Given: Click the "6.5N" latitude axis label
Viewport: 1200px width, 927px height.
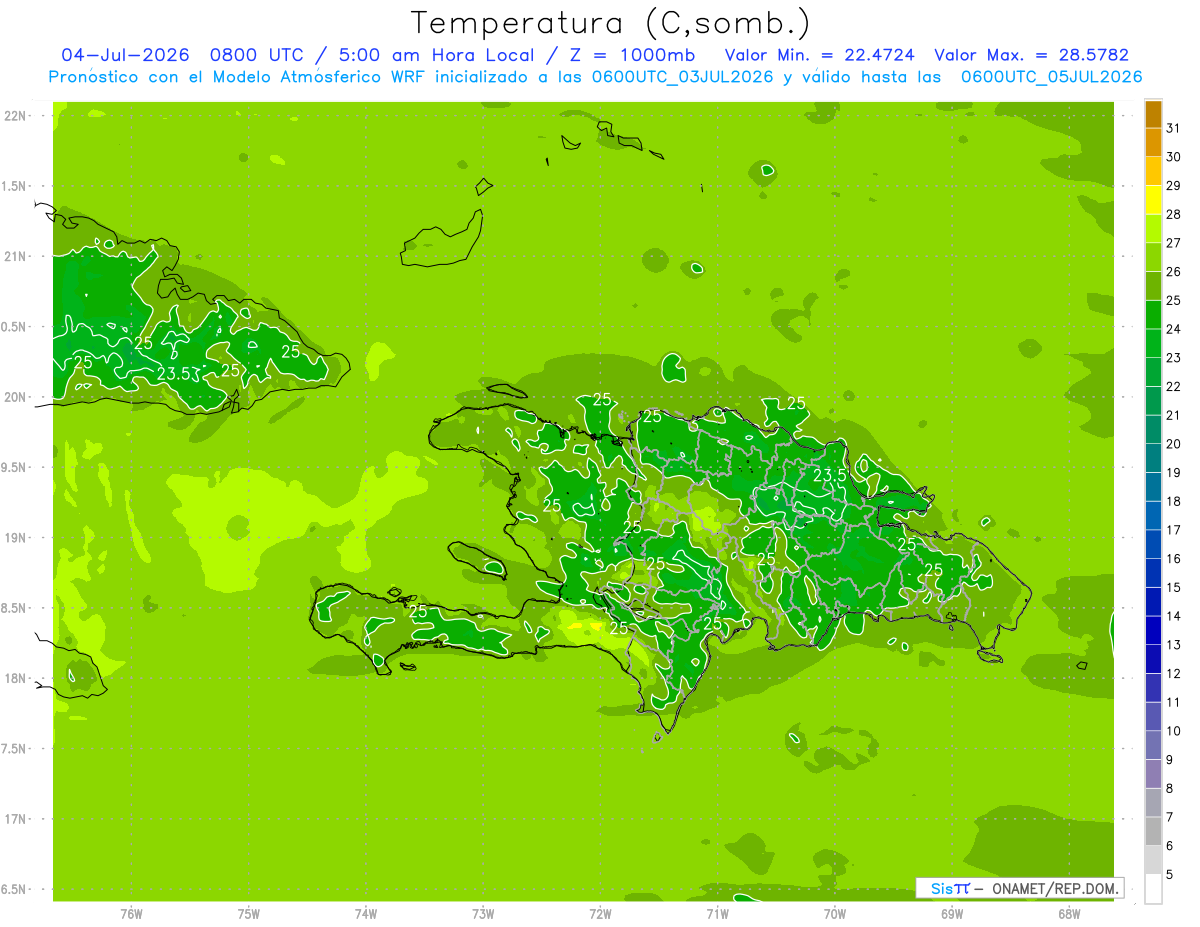Looking at the screenshot, I should 15,889.
